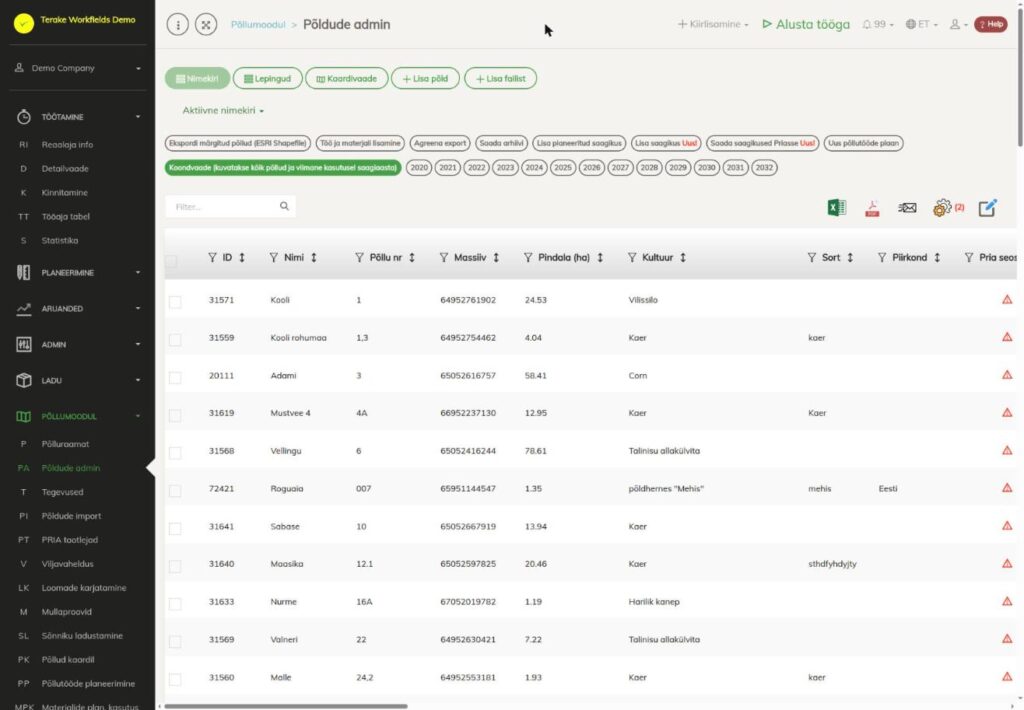Select the 2024 season filter
This screenshot has height=710, width=1024.
point(534,167)
